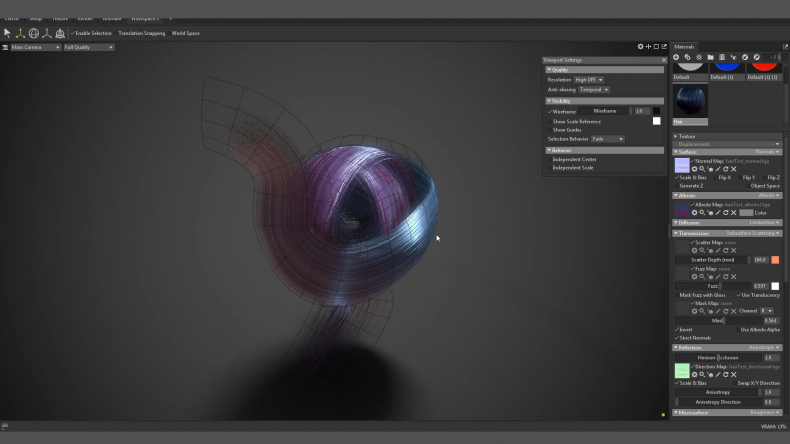Toggle Wireframe visibility checkbox
This screenshot has width=790, height=444.
pos(550,112)
